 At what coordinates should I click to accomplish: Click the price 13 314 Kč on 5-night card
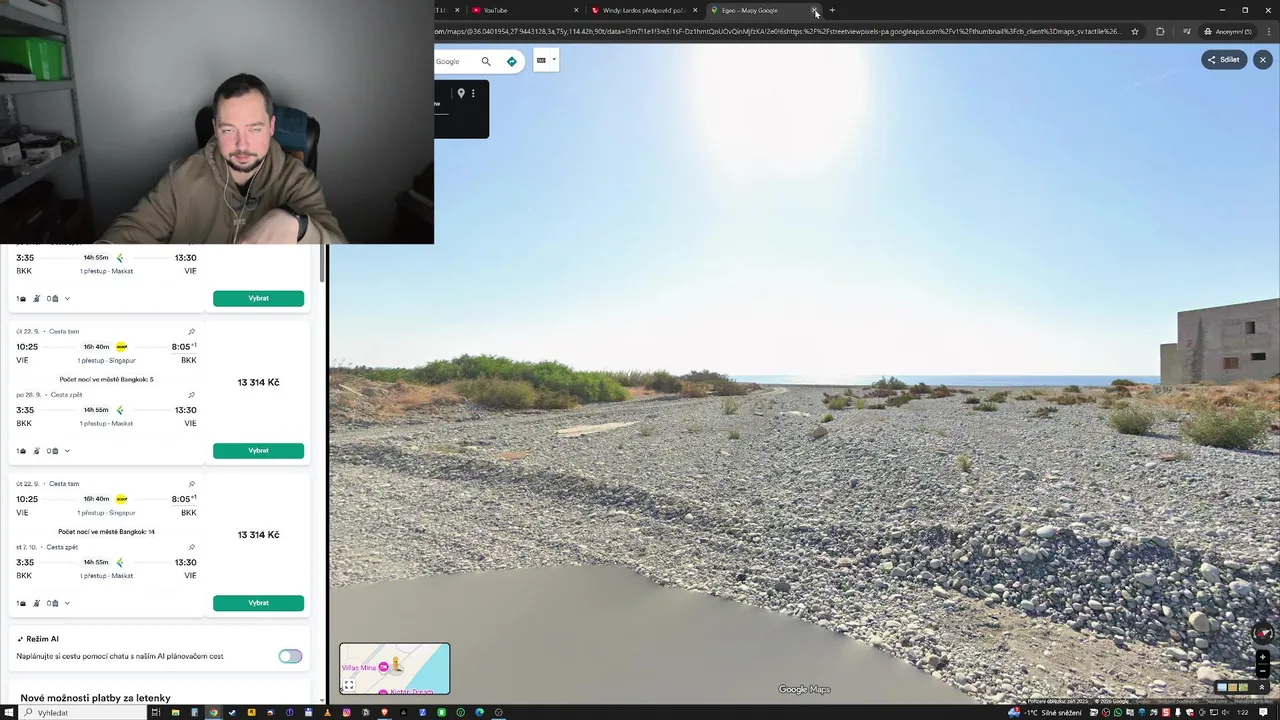click(x=258, y=382)
